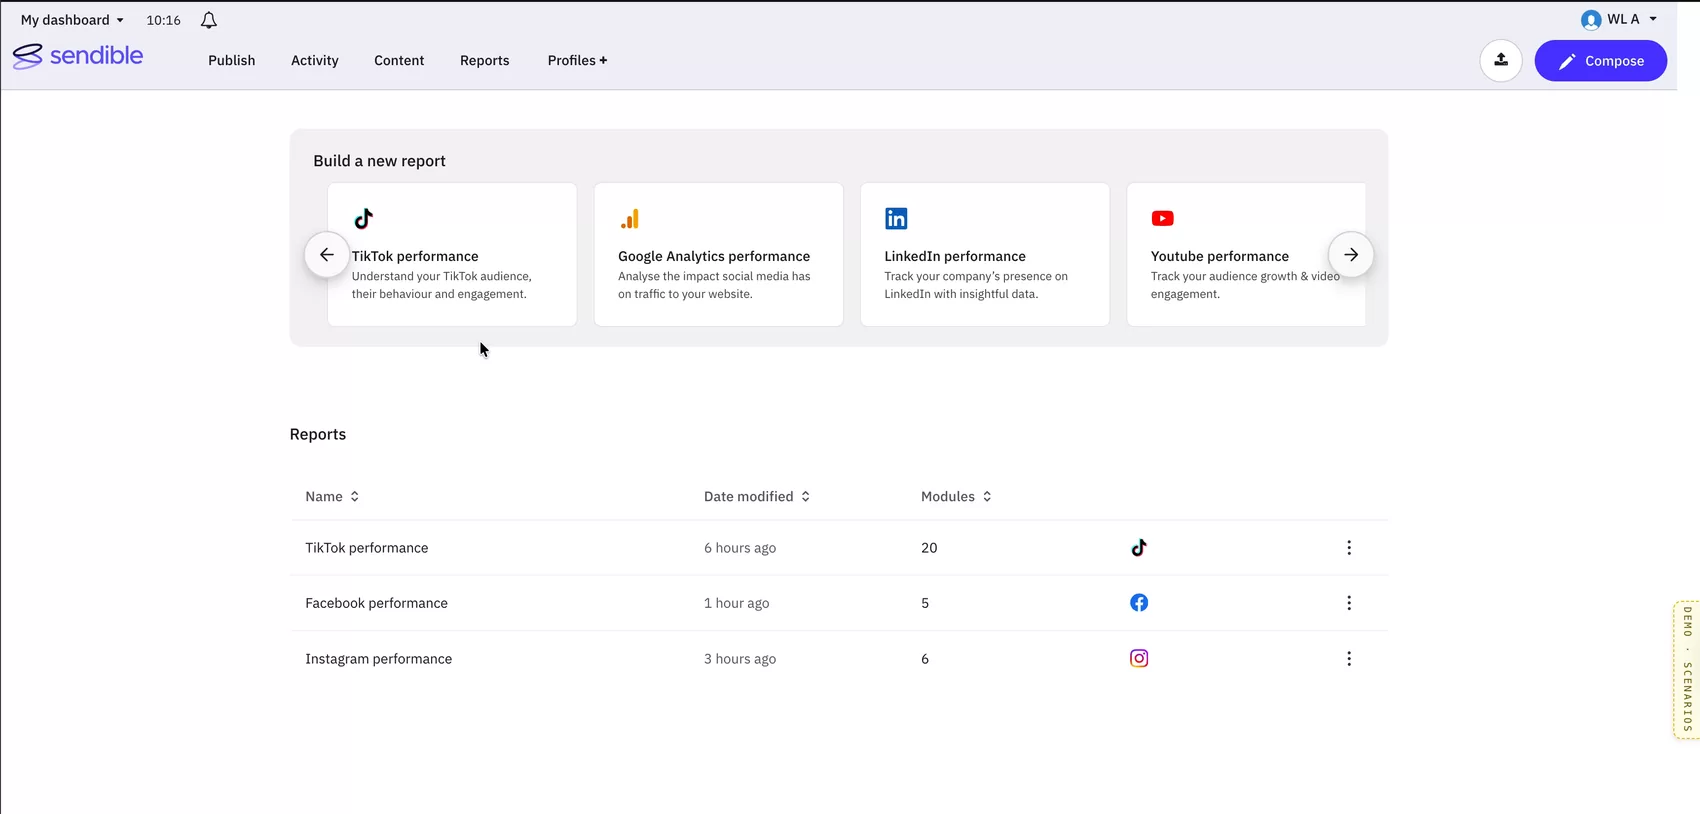Open the Instagram performance report
The height and width of the screenshot is (814, 1700).
click(379, 659)
